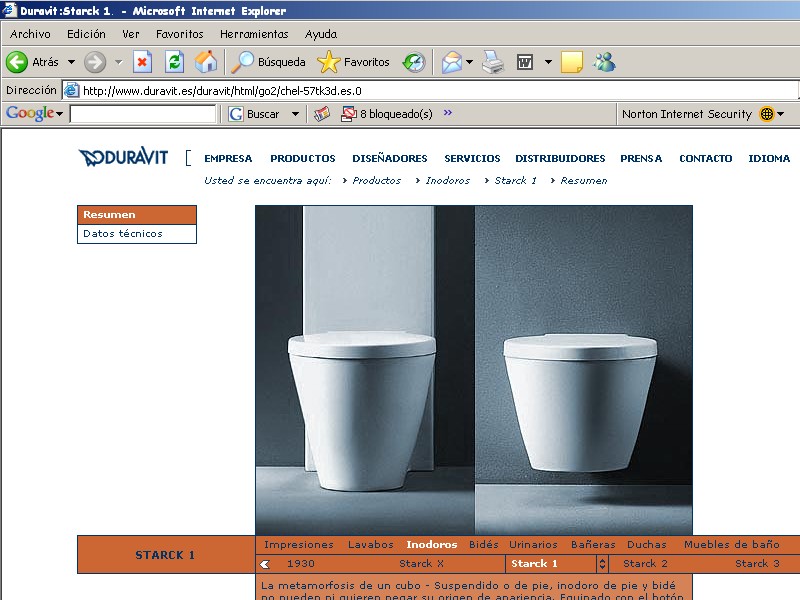Click the Atrás back arrow icon
The height and width of the screenshot is (600, 800).
(x=17, y=62)
